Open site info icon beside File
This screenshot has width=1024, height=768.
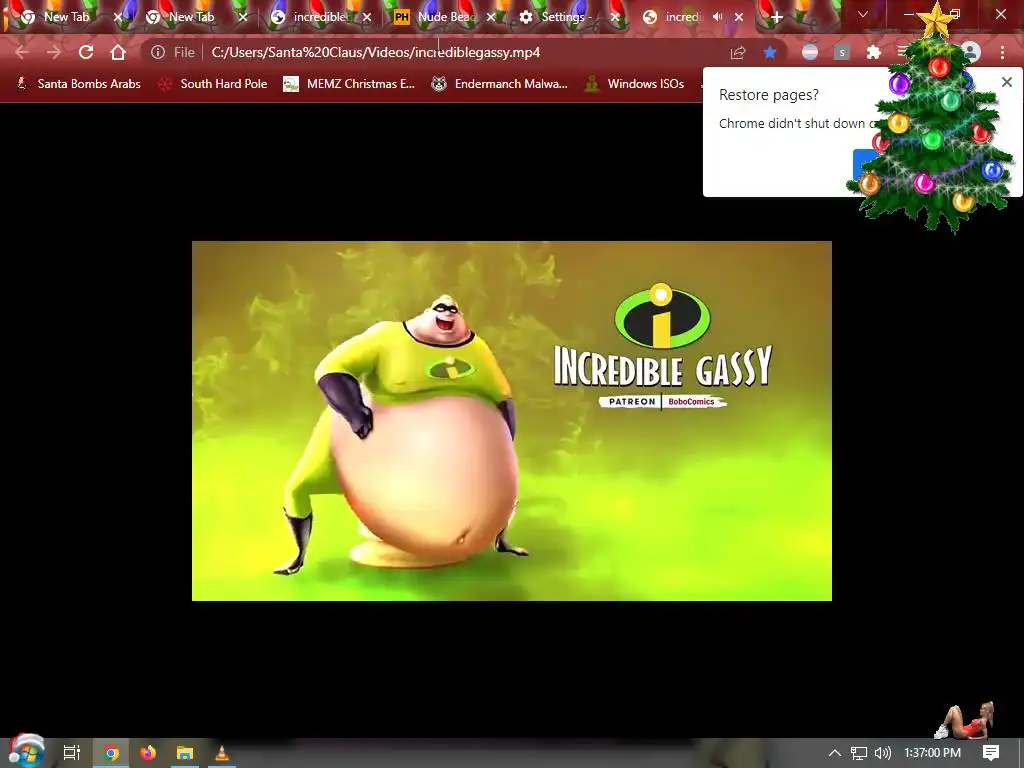(x=157, y=52)
